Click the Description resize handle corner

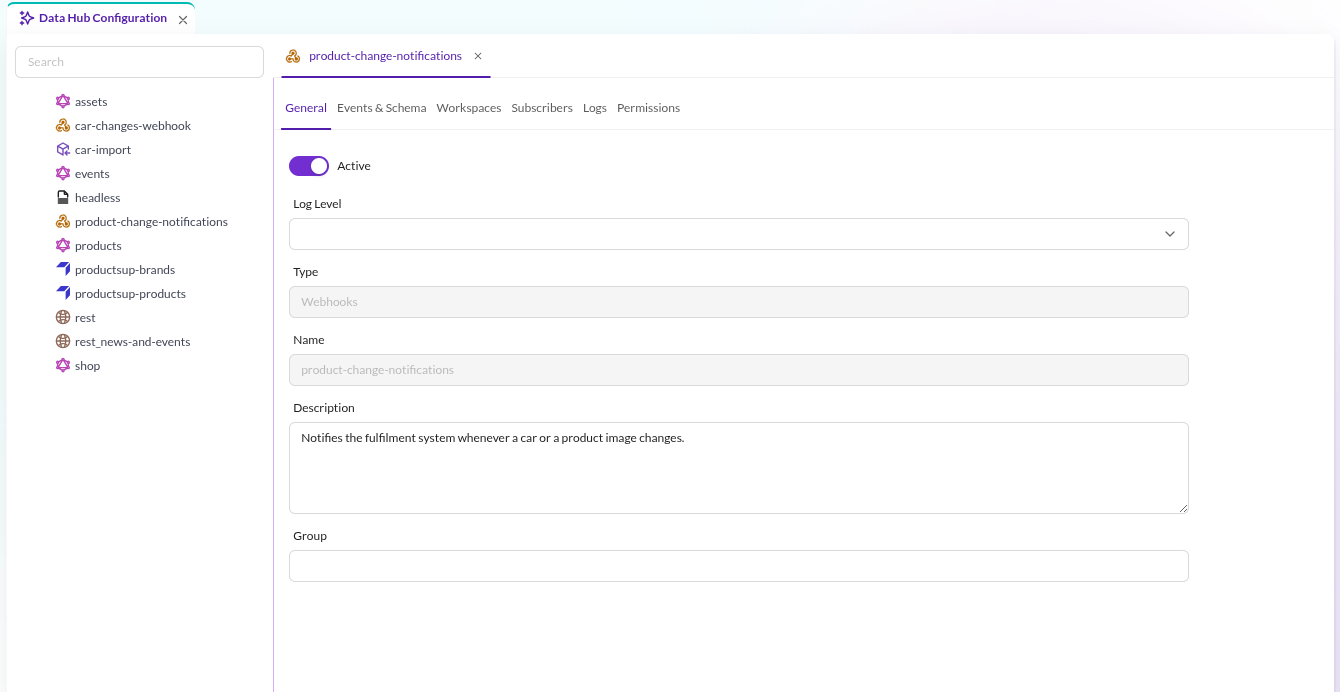(x=1183, y=508)
